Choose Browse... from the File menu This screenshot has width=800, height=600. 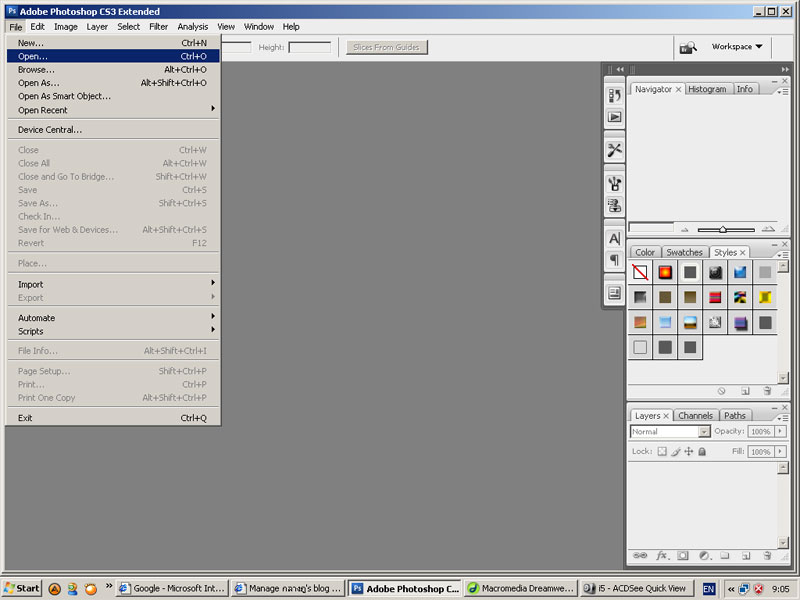click(x=113, y=69)
